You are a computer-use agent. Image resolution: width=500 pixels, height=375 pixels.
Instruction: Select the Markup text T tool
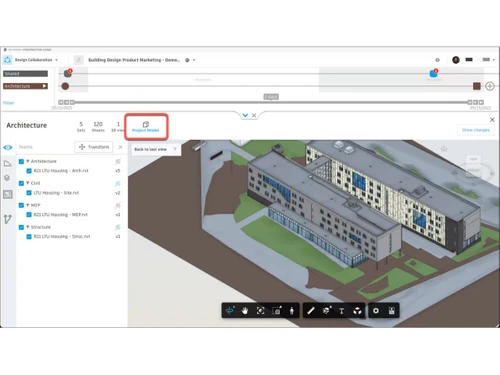[341, 311]
